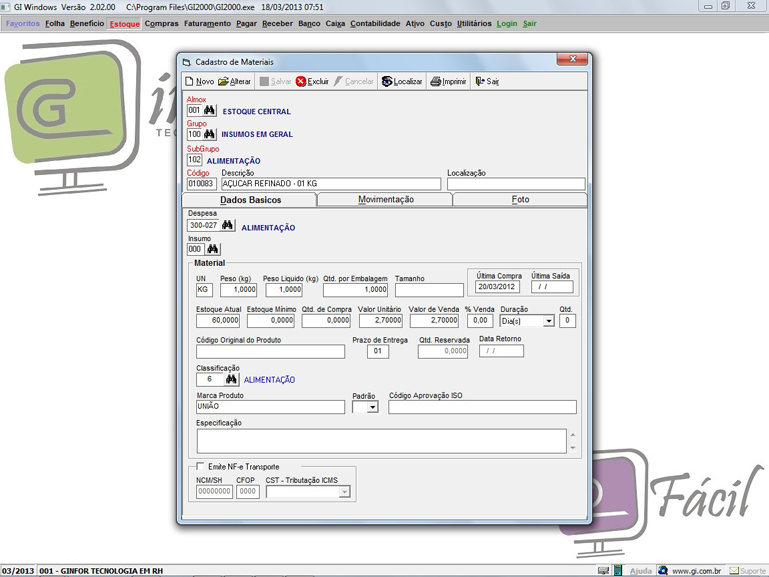
Task: Open the Padrão dropdown
Action: (x=372, y=407)
